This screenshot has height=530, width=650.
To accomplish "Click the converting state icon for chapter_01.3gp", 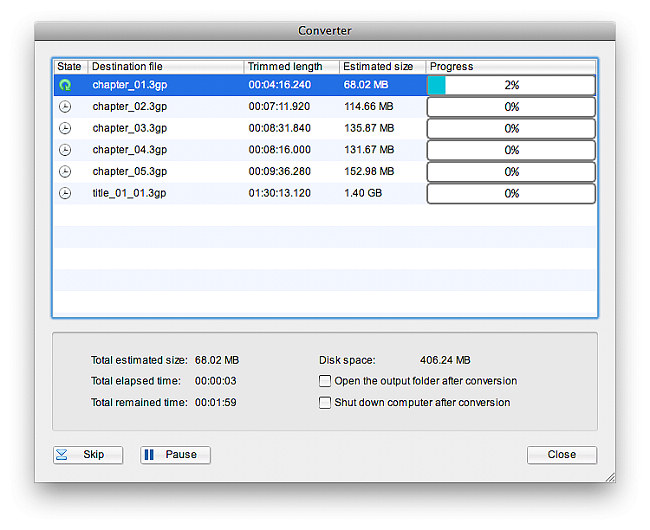I will pos(65,85).
